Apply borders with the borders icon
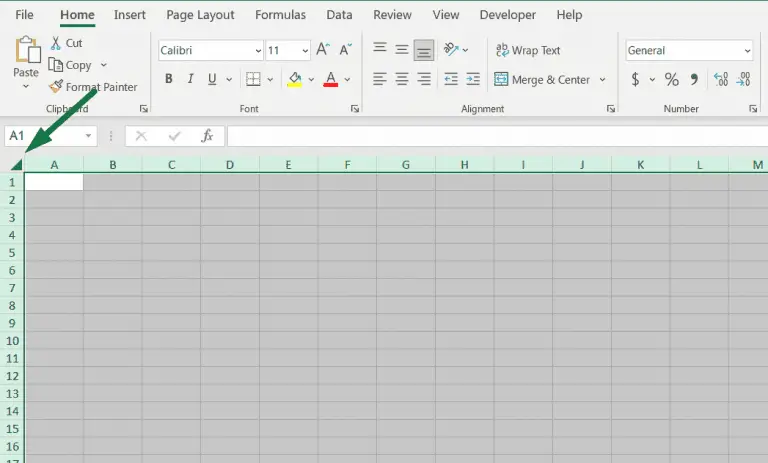Viewport: 768px width, 463px height. (253, 79)
